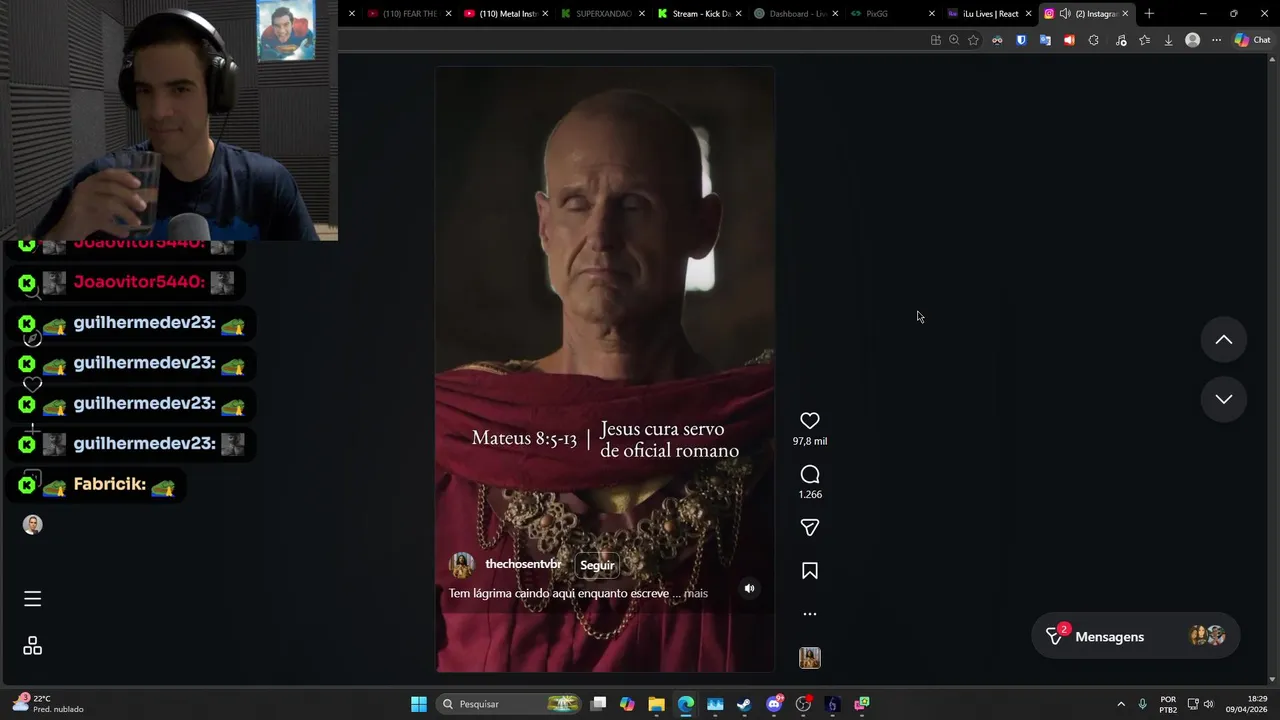Screen dimensions: 1280x720
Task: Open the Instagram hamburger menu icon
Action: (32, 599)
